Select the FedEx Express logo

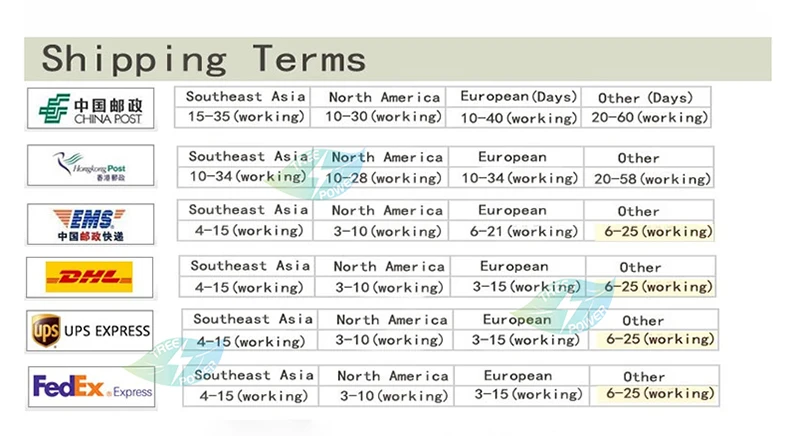(x=92, y=387)
